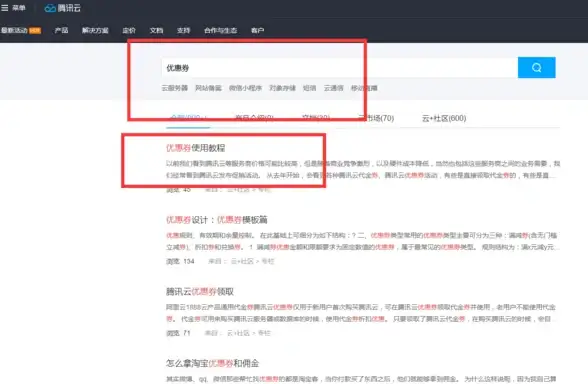Select the 移动直播 hot keyword

[x=364, y=88]
